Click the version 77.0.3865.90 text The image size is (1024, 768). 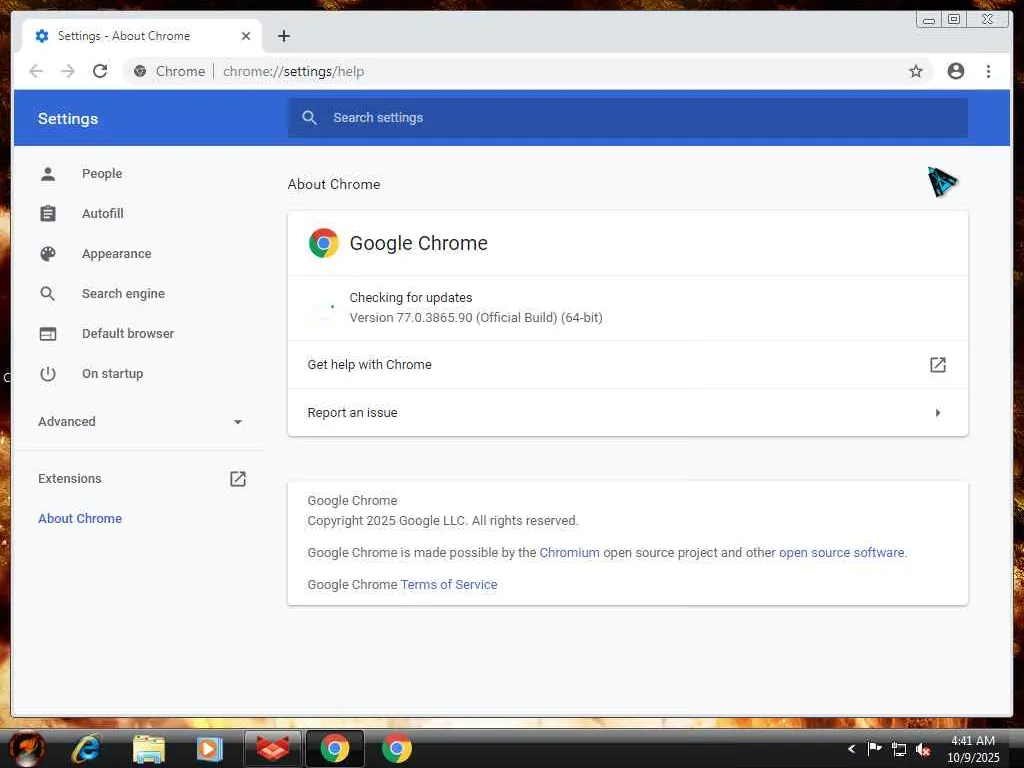476,318
